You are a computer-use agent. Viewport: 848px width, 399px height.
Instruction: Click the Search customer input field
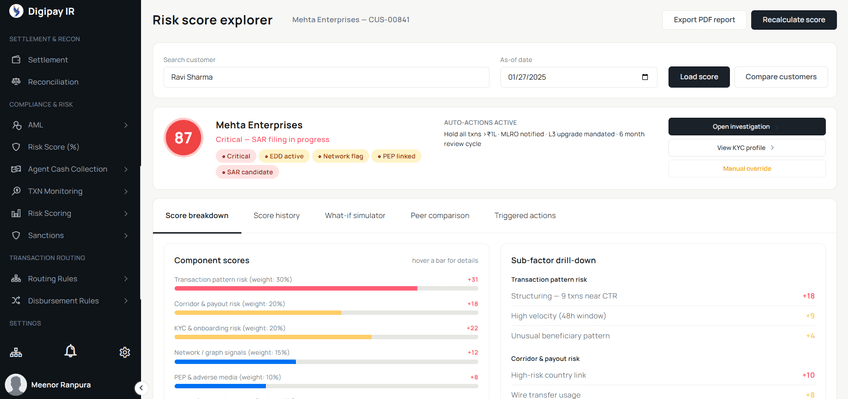[x=326, y=77]
